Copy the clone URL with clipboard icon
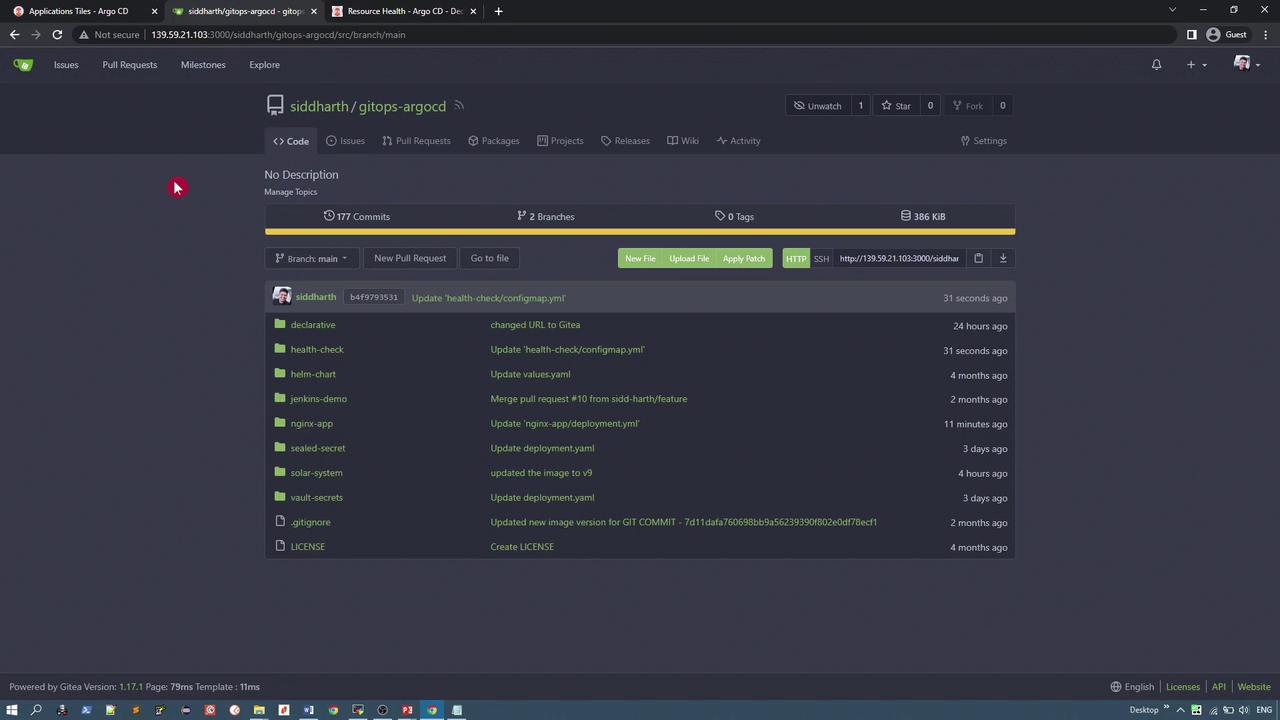This screenshot has height=720, width=1280. click(978, 258)
